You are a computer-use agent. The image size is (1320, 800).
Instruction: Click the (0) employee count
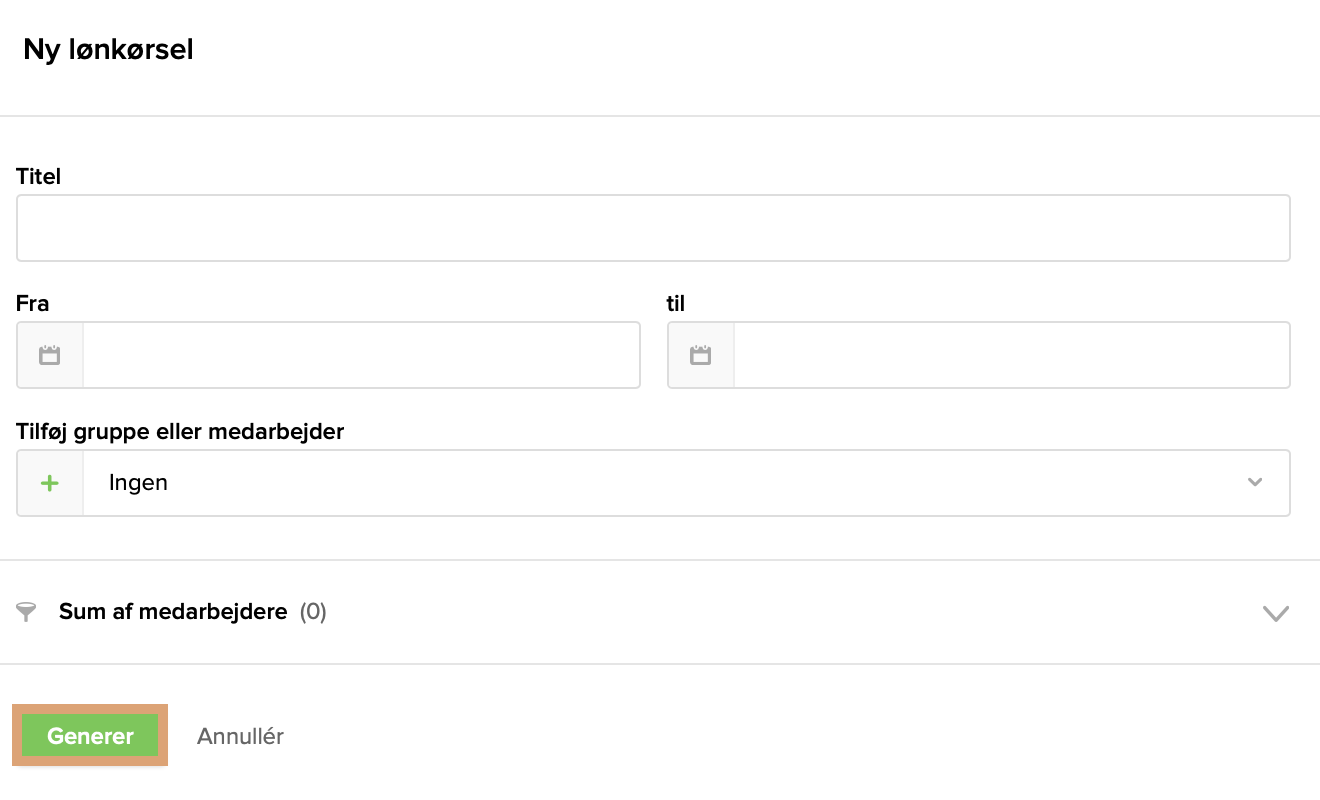click(313, 612)
